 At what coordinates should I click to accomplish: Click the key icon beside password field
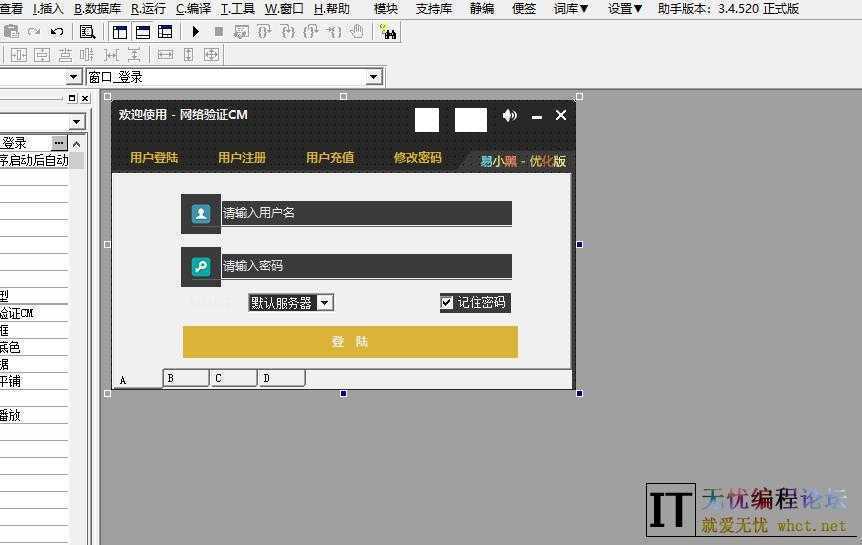[x=201, y=266]
